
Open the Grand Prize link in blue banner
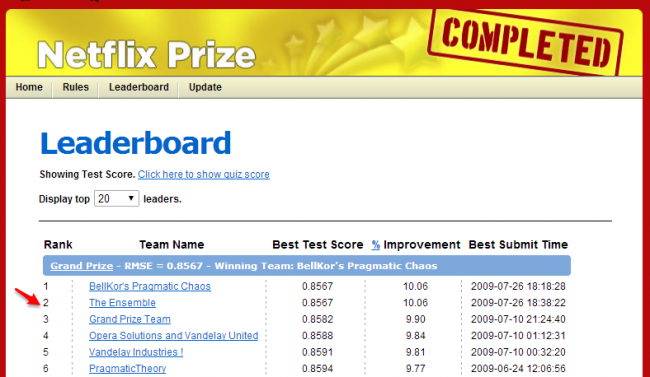point(82,266)
